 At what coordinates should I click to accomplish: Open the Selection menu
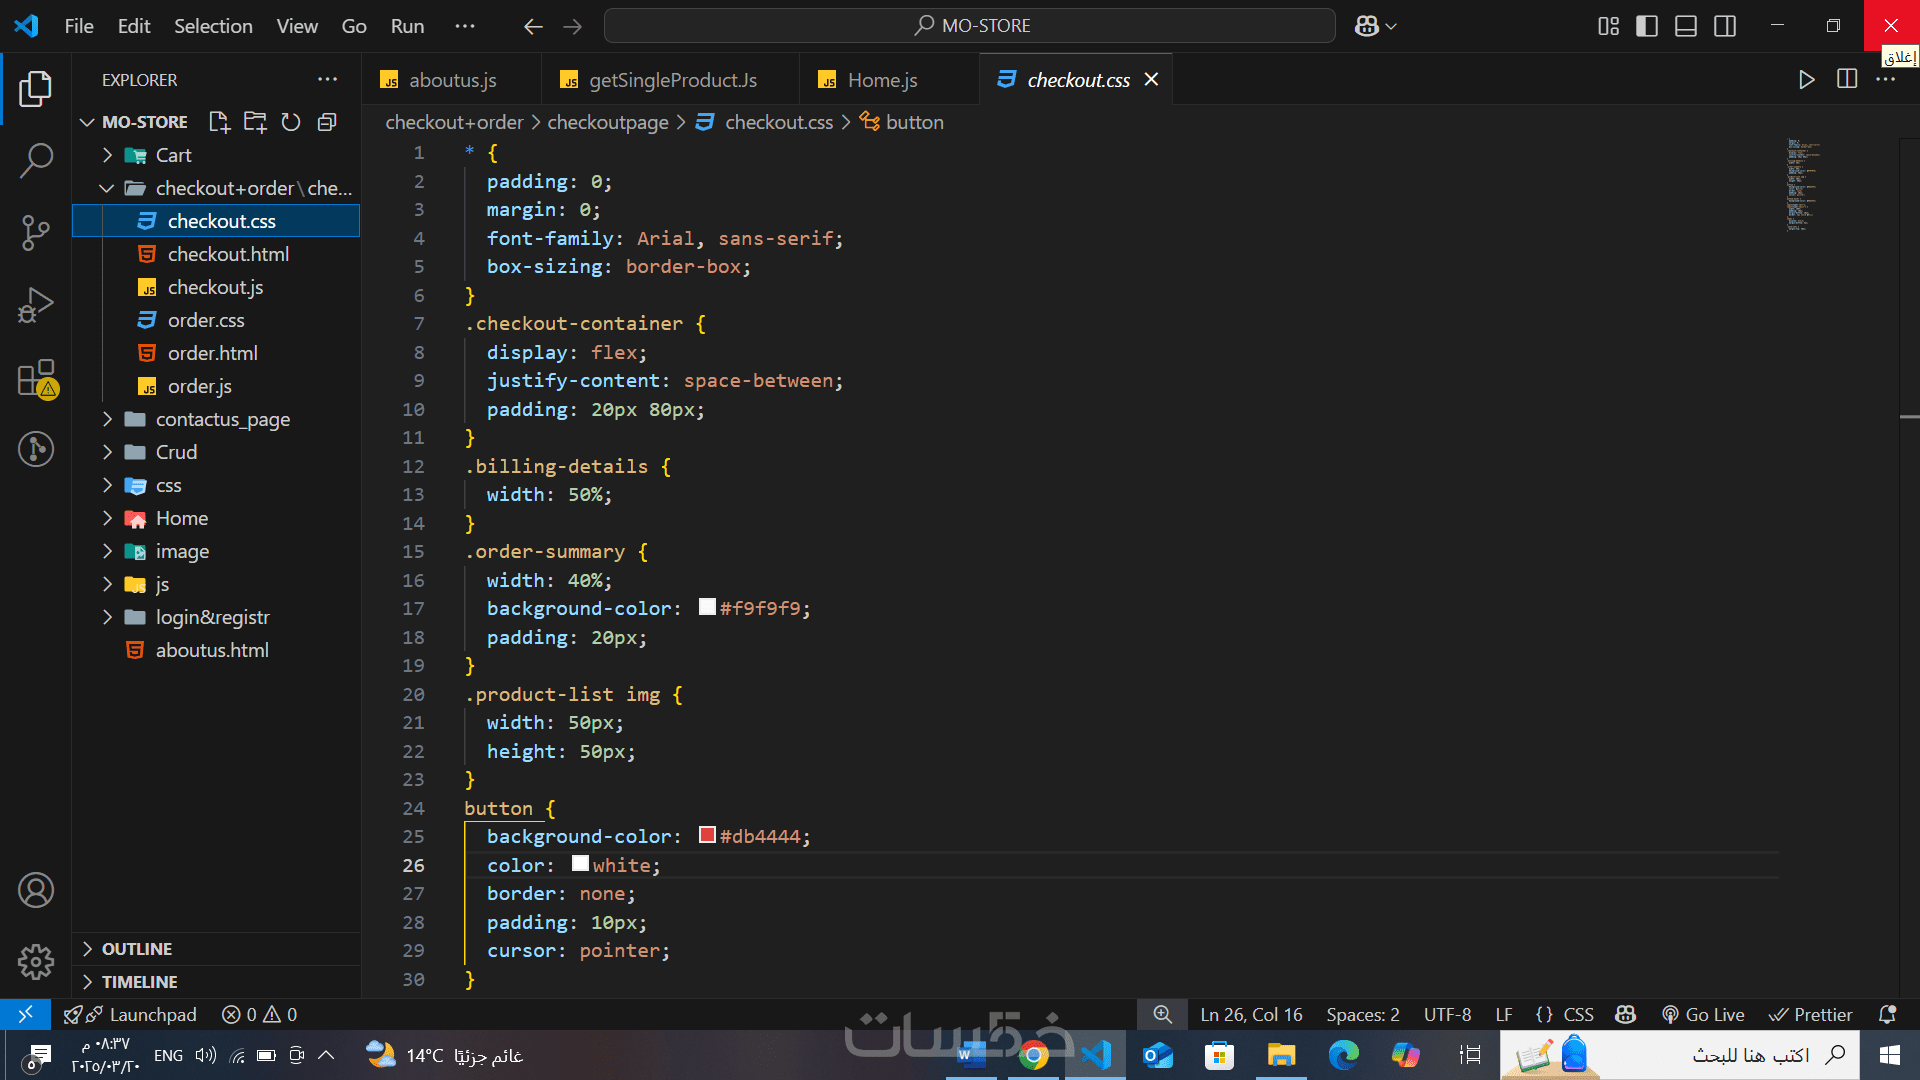tap(213, 26)
